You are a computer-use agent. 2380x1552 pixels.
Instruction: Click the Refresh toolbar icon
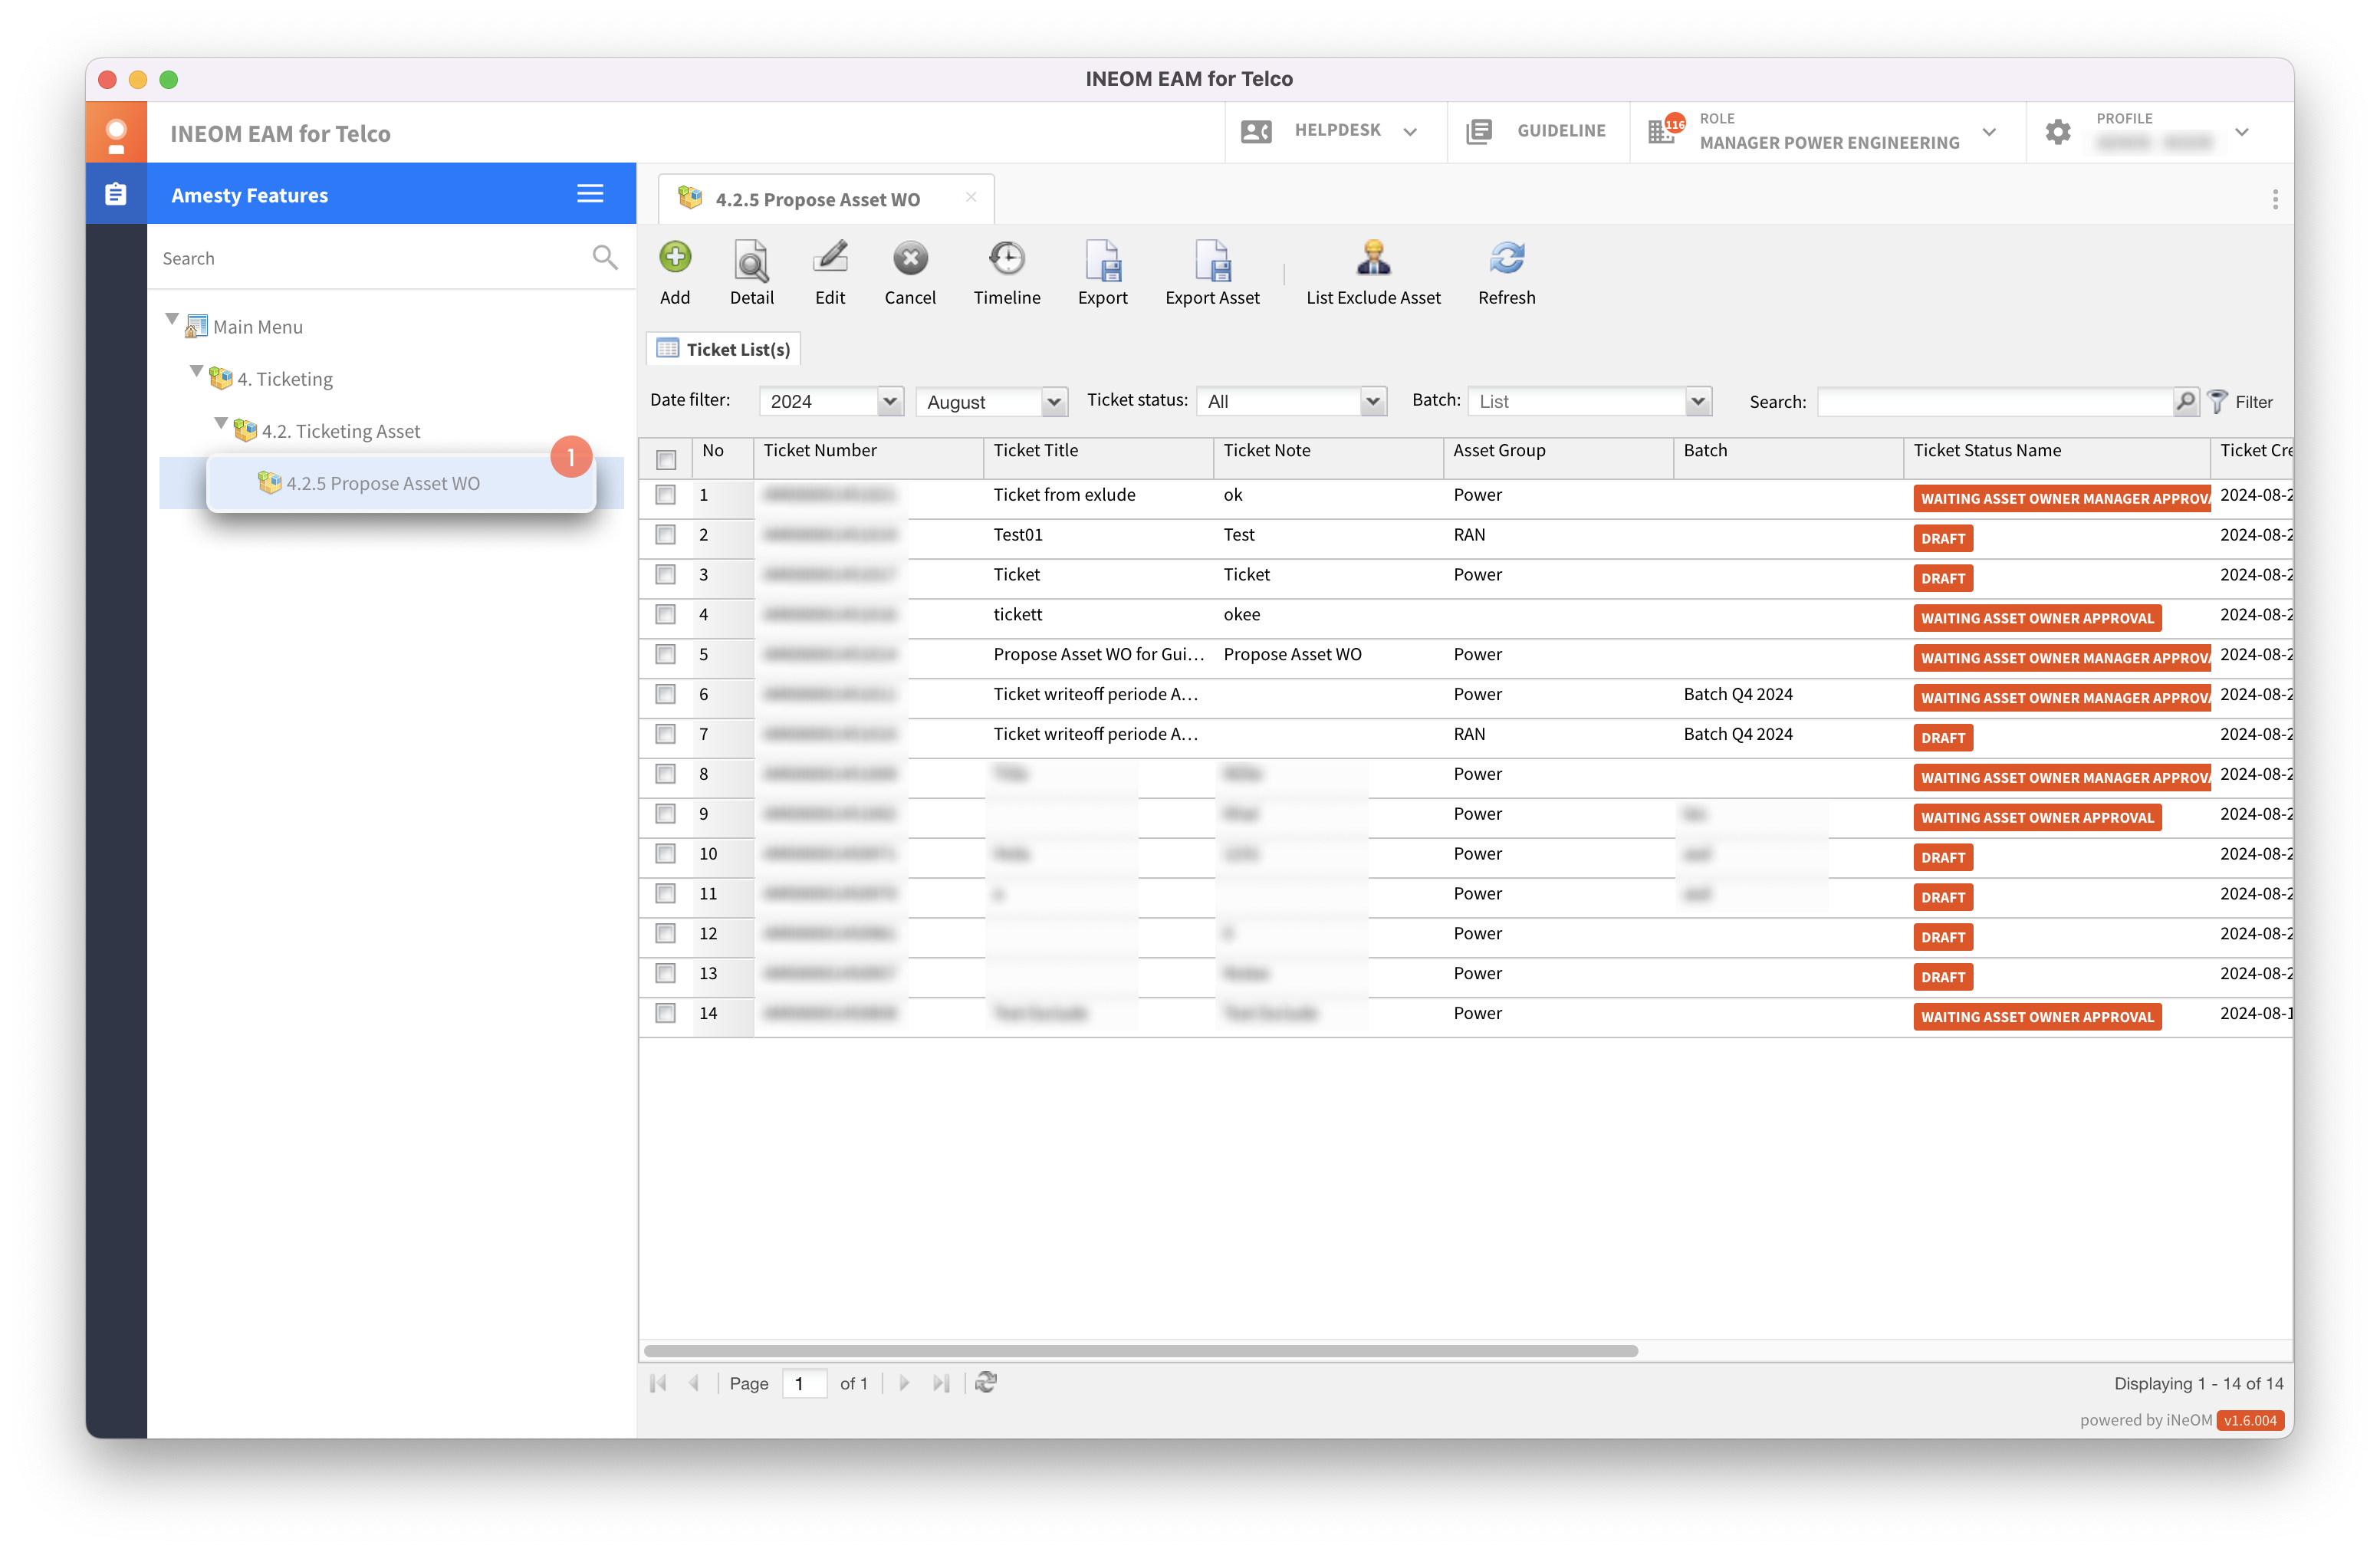point(1507,258)
